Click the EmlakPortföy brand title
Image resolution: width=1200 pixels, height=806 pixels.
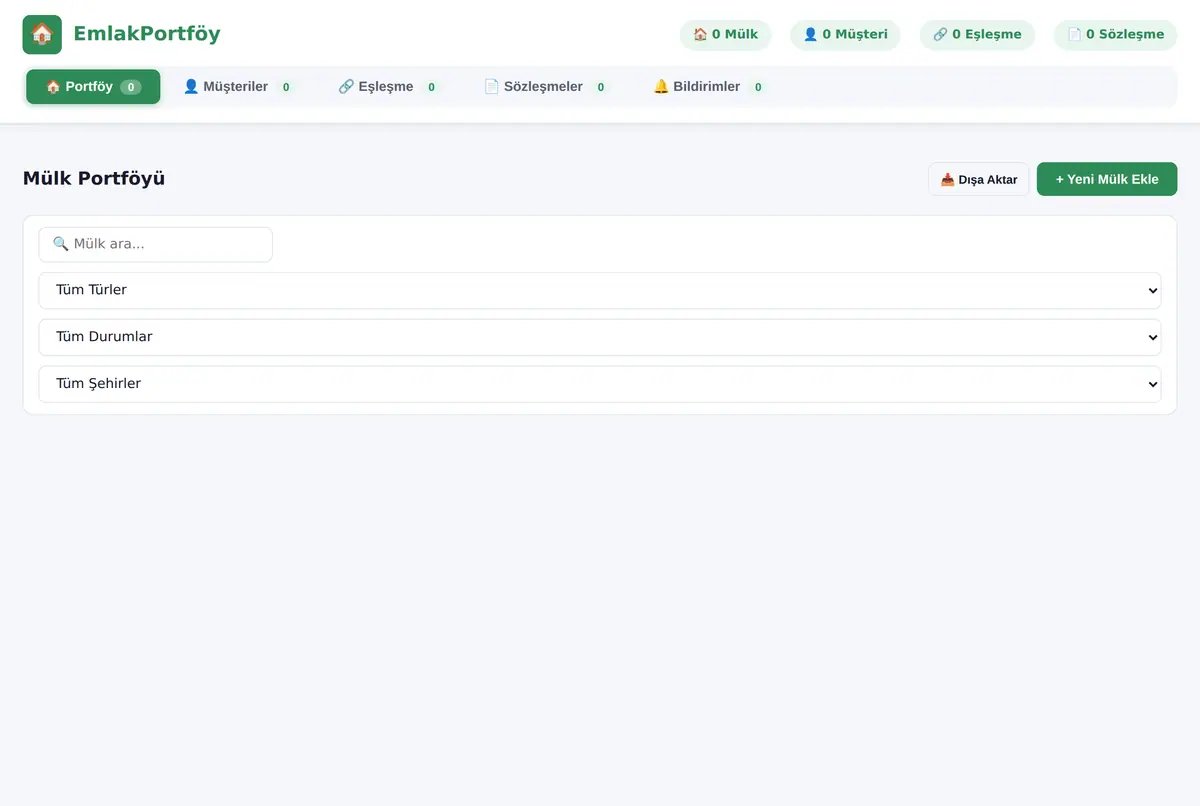pos(147,34)
